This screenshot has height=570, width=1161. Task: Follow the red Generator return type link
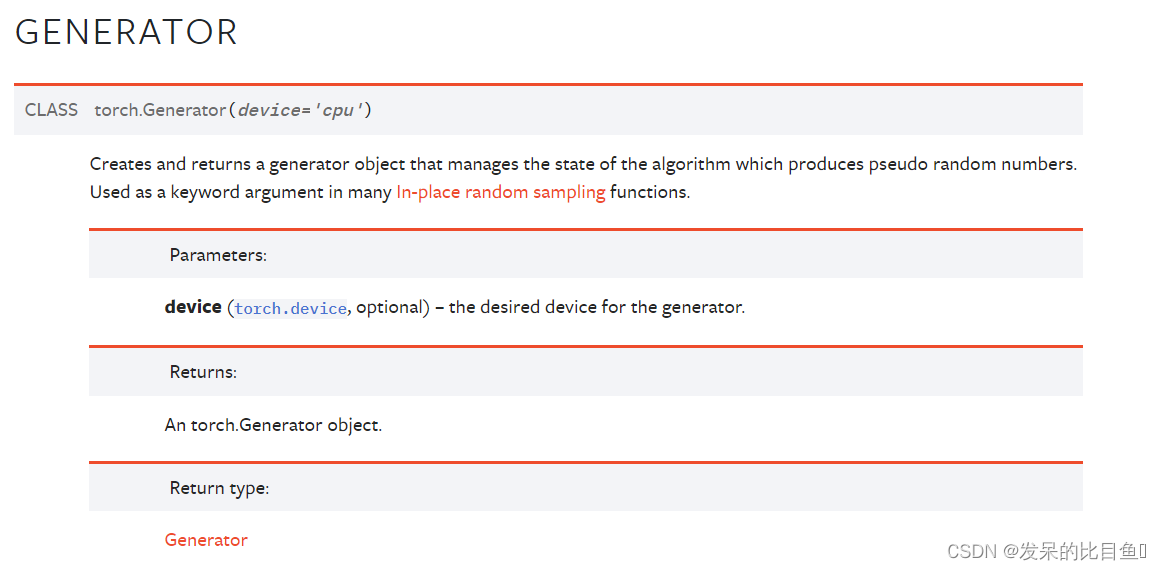[x=206, y=540]
